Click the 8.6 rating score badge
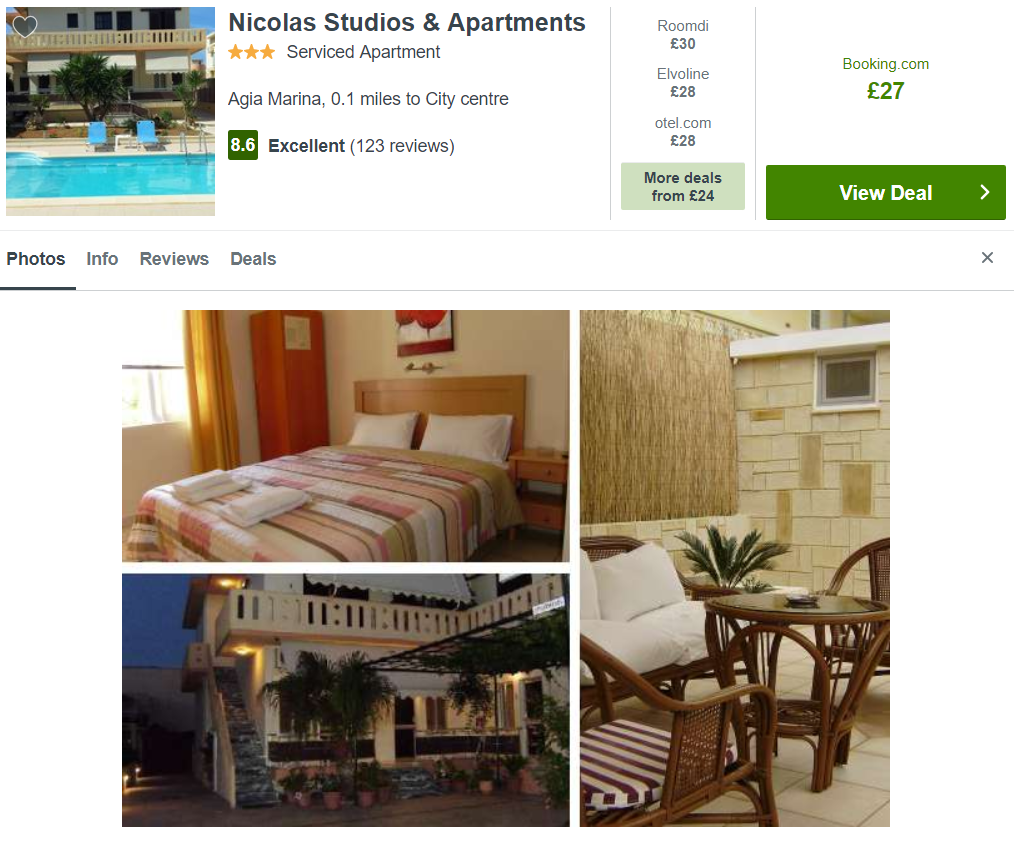Image resolution: width=1014 pixels, height=851 pixels. (x=243, y=145)
